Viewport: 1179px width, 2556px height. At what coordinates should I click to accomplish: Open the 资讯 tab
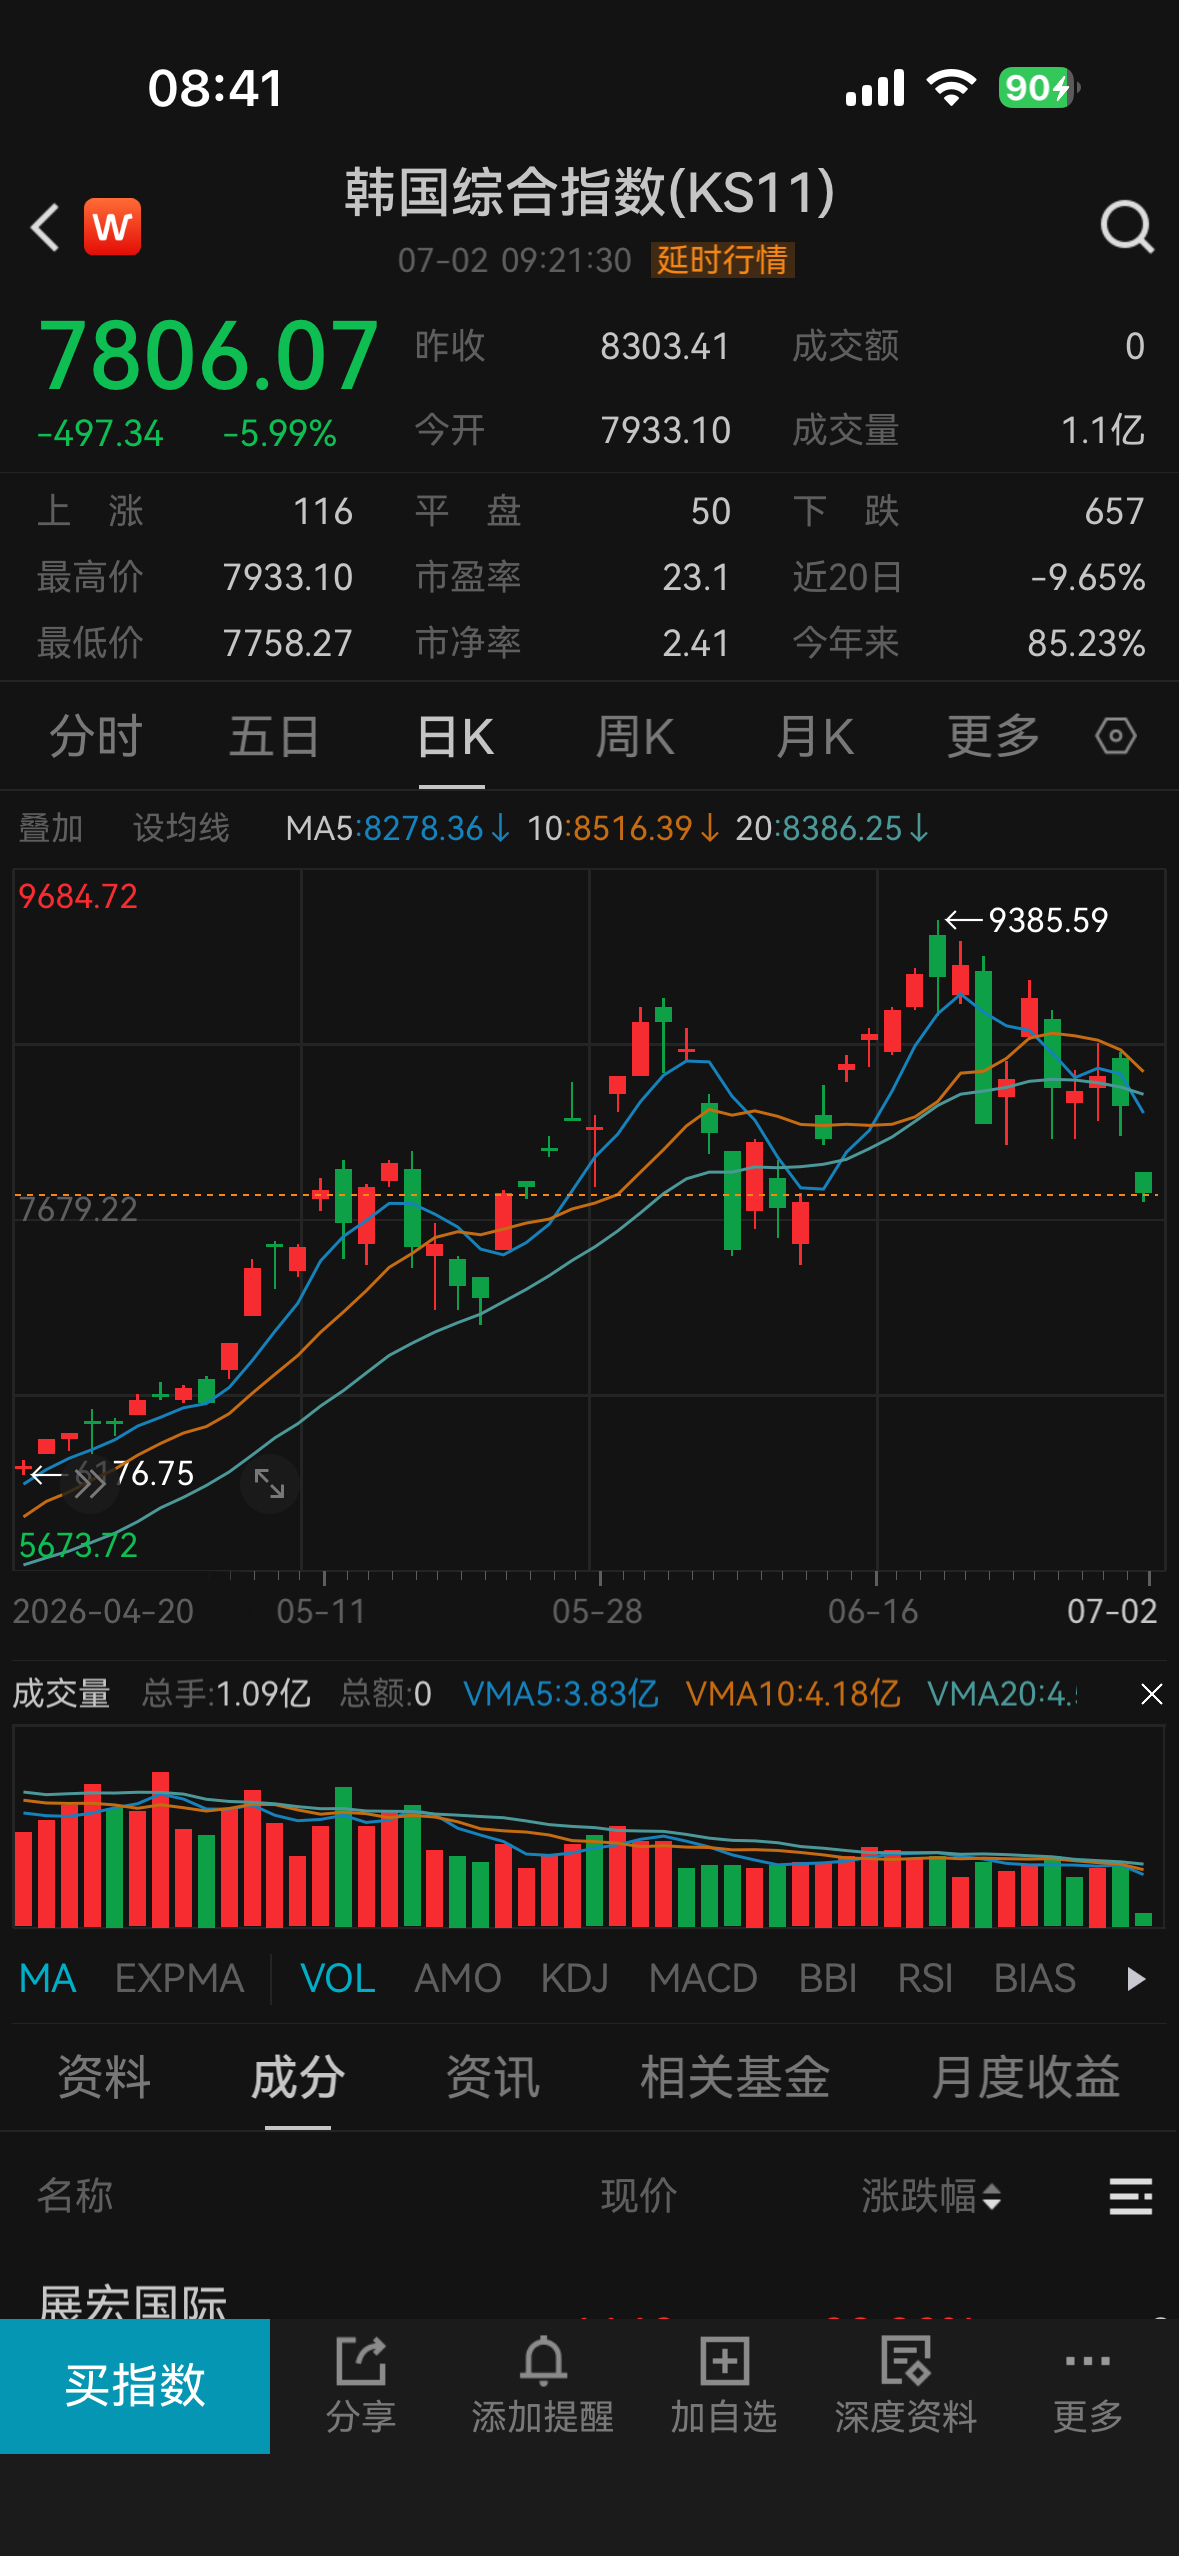pyautogui.click(x=493, y=2077)
